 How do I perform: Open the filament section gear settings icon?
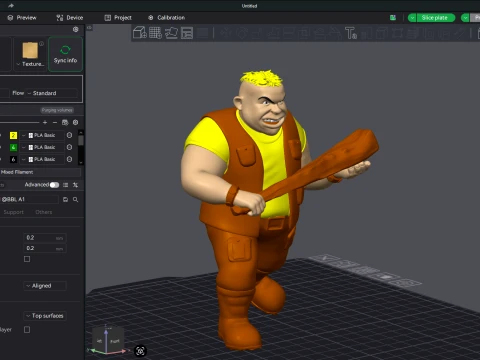(76, 122)
